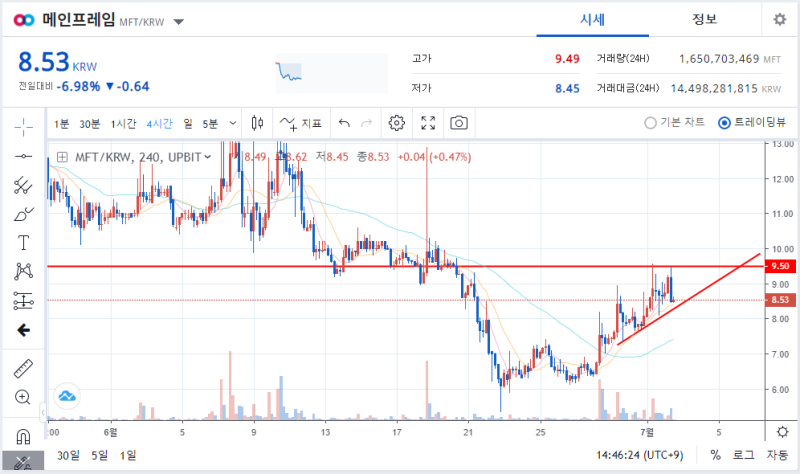Toggle 로그 (log) scale

click(x=743, y=455)
